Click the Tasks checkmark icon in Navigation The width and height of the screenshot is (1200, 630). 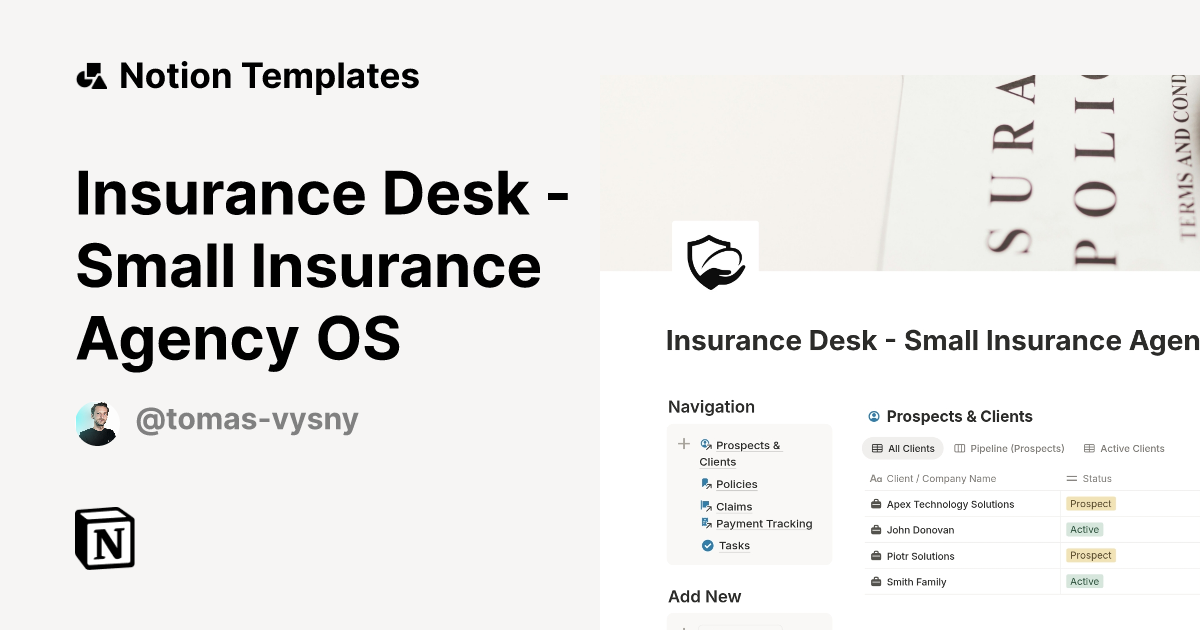pos(707,545)
